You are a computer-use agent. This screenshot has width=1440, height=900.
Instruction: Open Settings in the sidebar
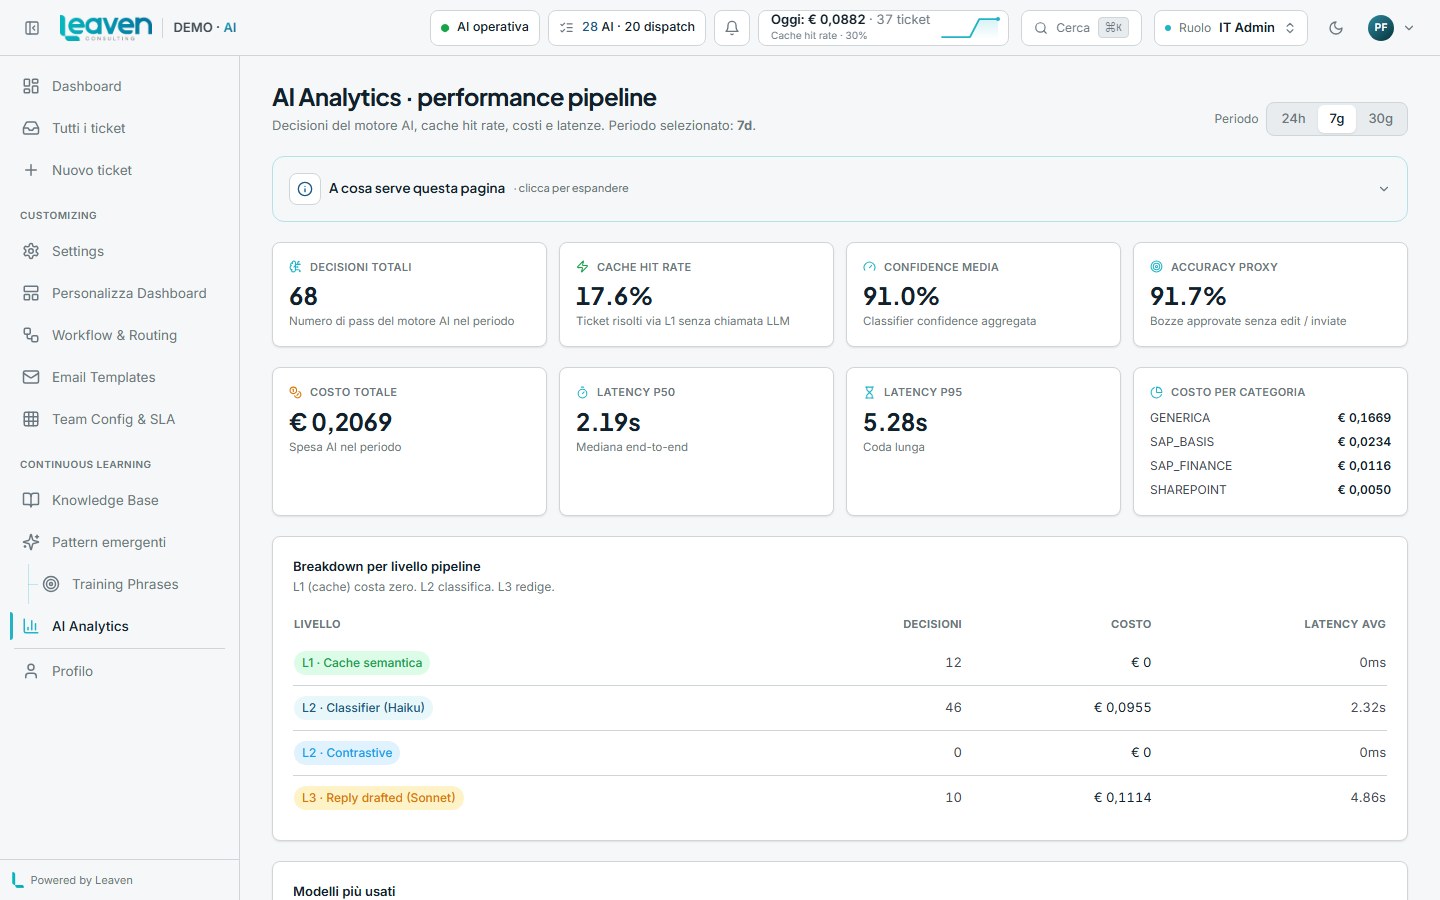pos(120,251)
